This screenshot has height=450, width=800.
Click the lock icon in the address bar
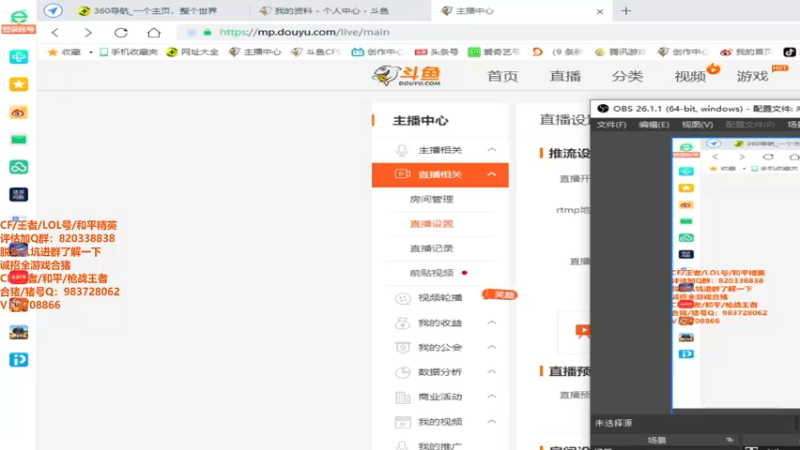coord(207,32)
